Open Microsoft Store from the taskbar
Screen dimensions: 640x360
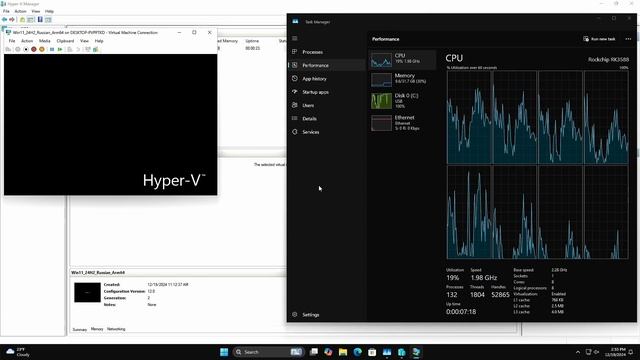tap(372, 352)
